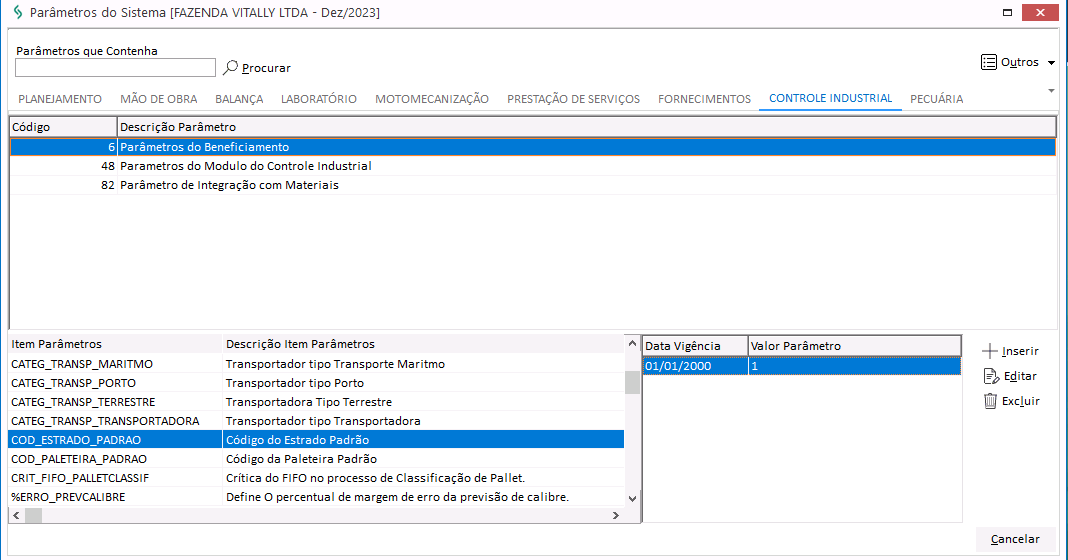Click the Código column header

tap(63, 127)
